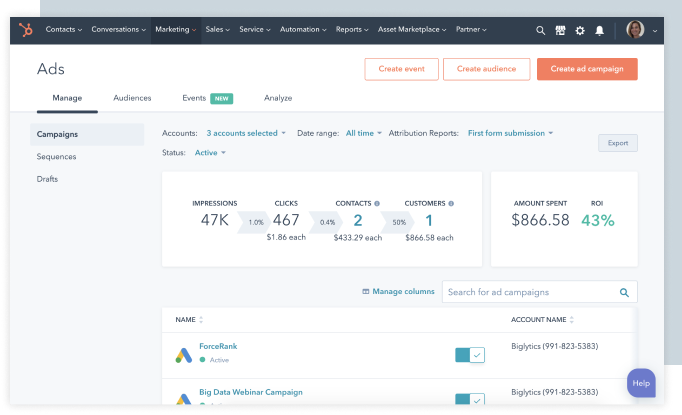This screenshot has height=415, width=682.
Task: Click the Help chat button
Action: tap(641, 383)
